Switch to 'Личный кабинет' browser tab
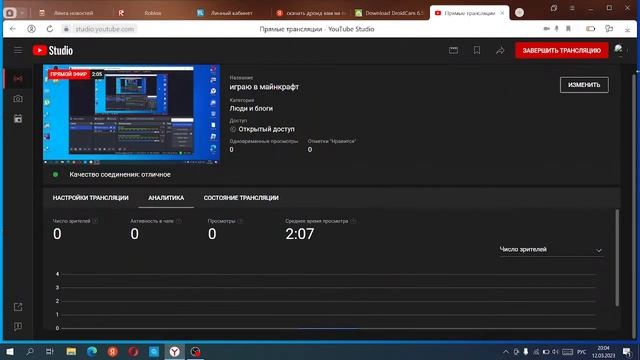The height and width of the screenshot is (360, 640). tap(230, 13)
